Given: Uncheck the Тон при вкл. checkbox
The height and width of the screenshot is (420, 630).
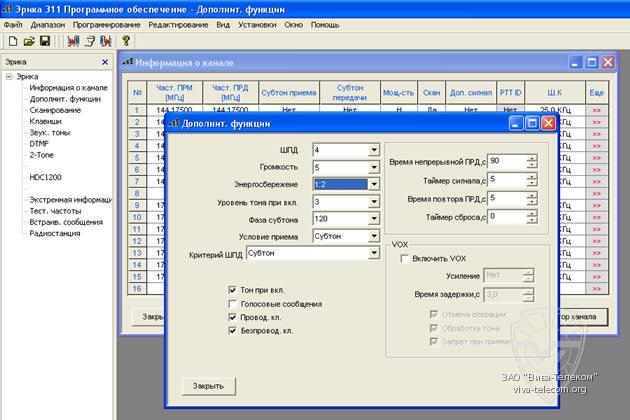Looking at the screenshot, I should point(233,290).
